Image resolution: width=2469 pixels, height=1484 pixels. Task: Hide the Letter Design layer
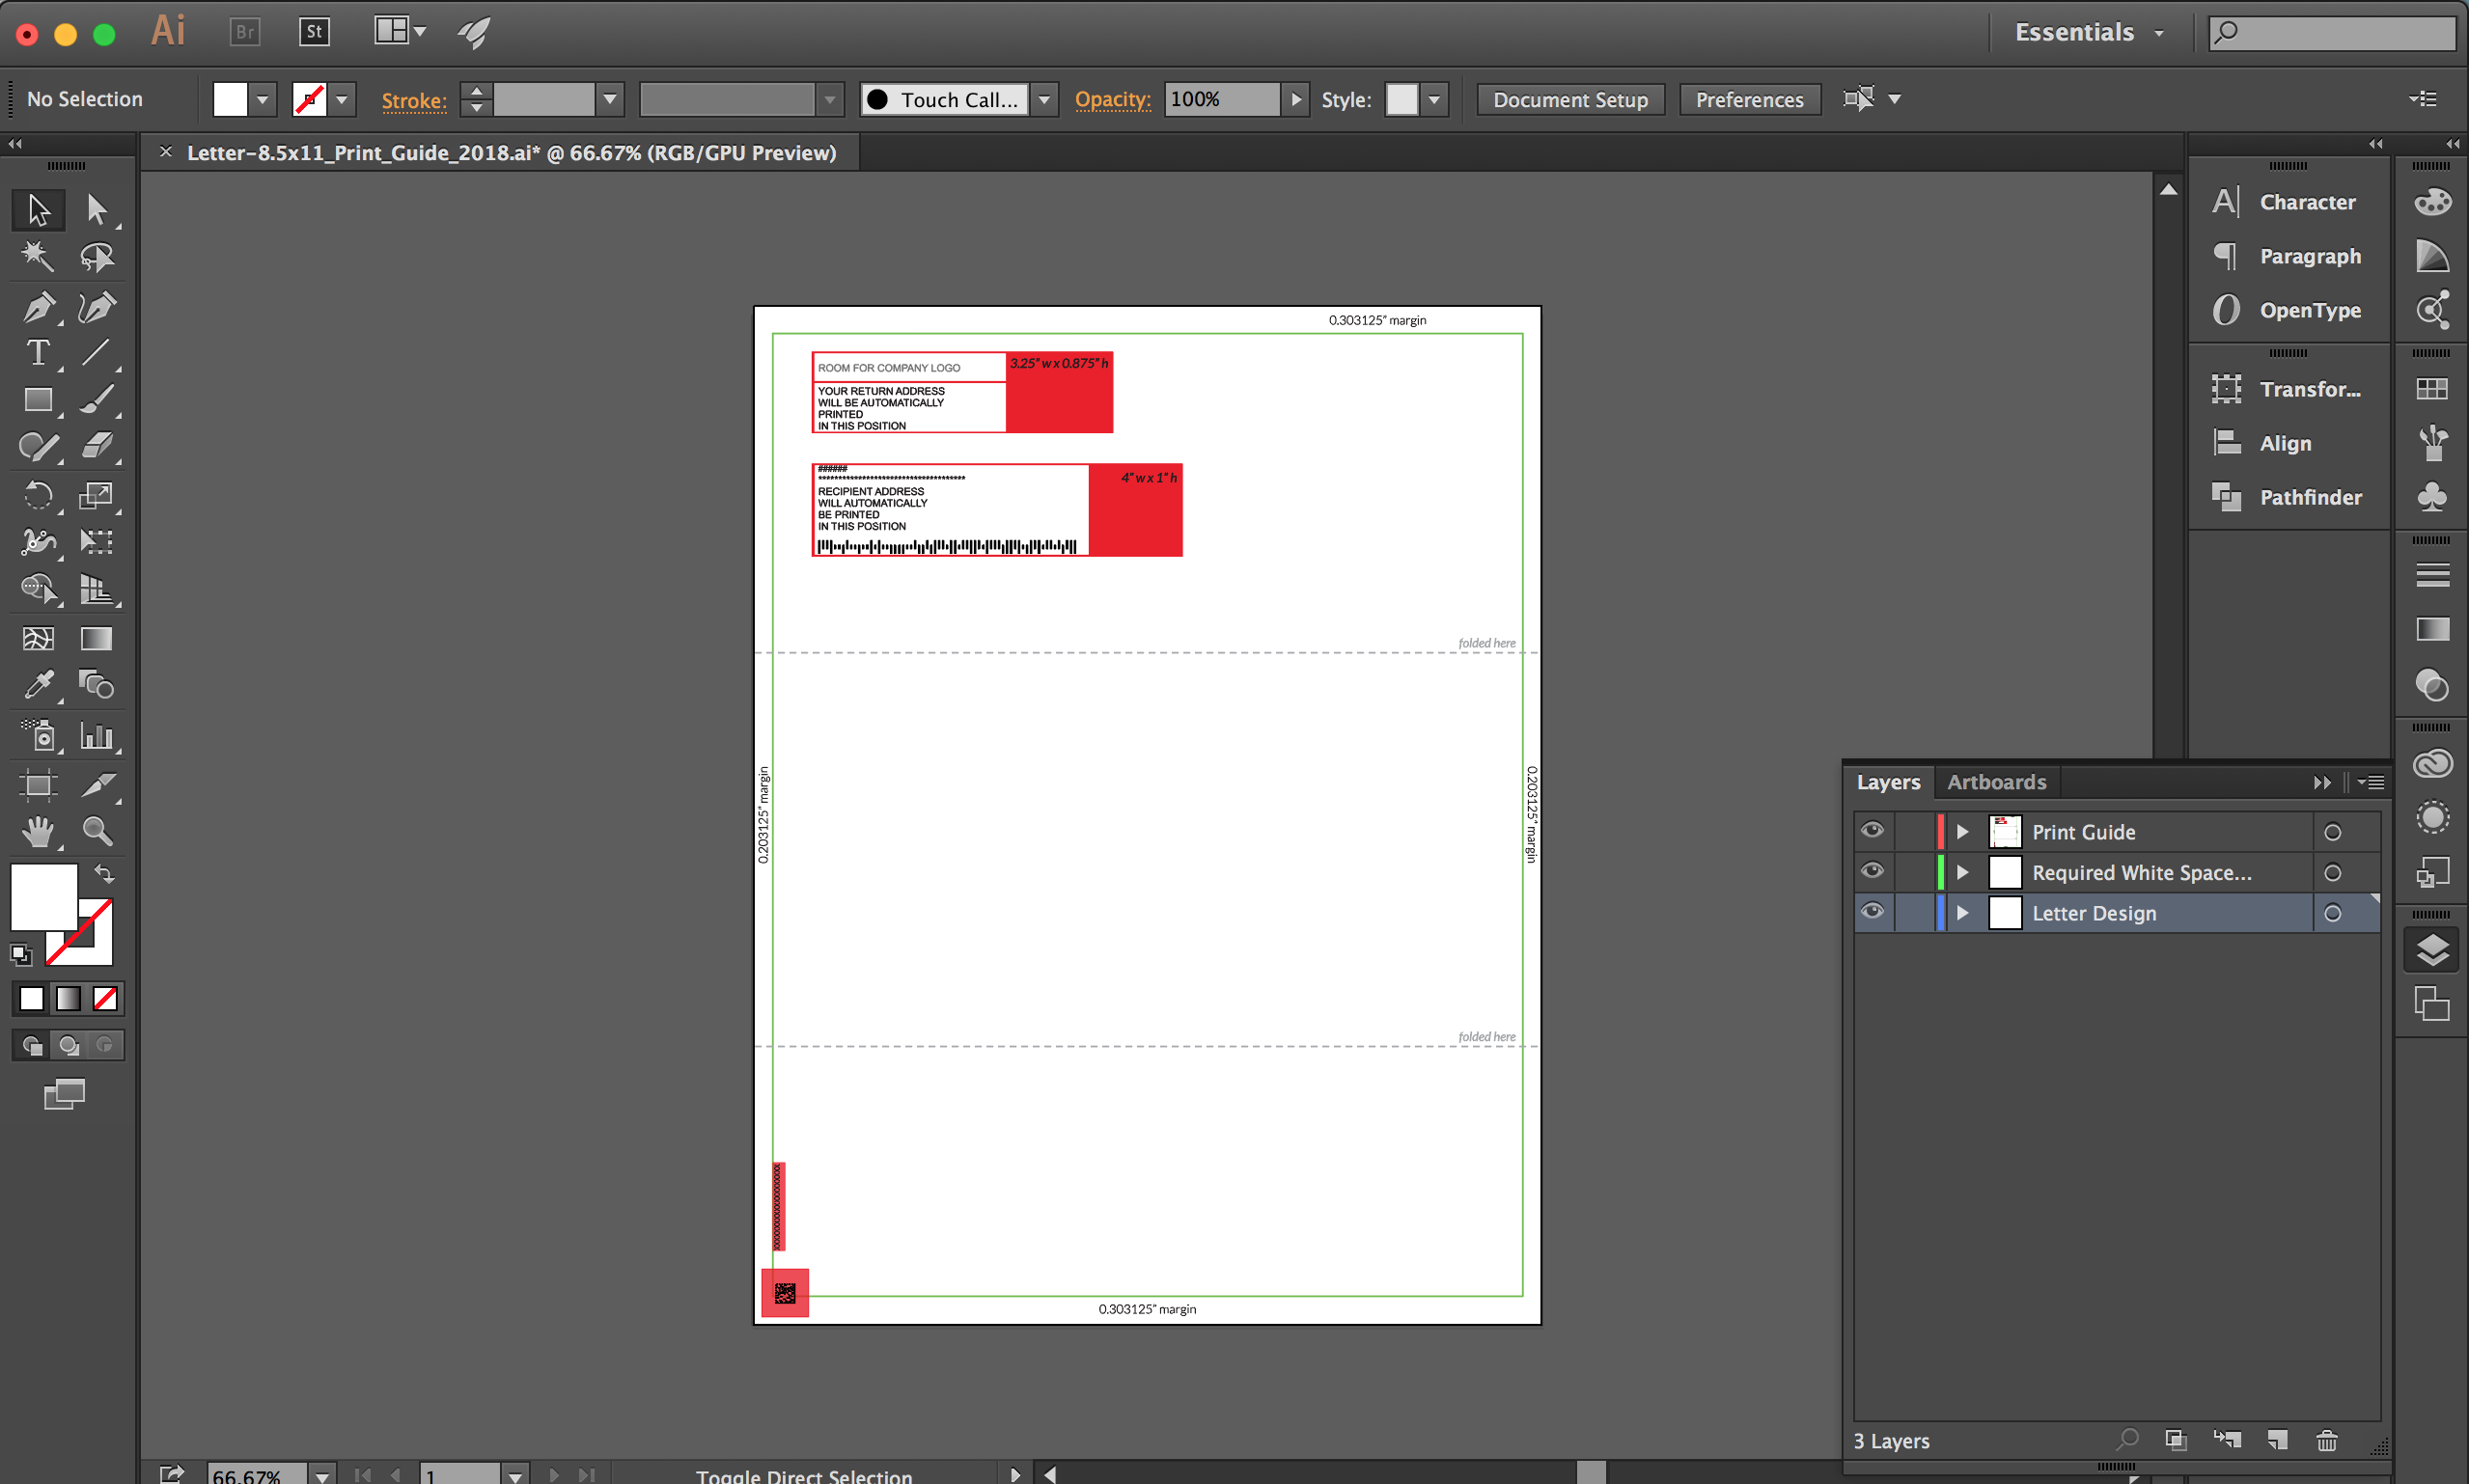click(x=1872, y=912)
